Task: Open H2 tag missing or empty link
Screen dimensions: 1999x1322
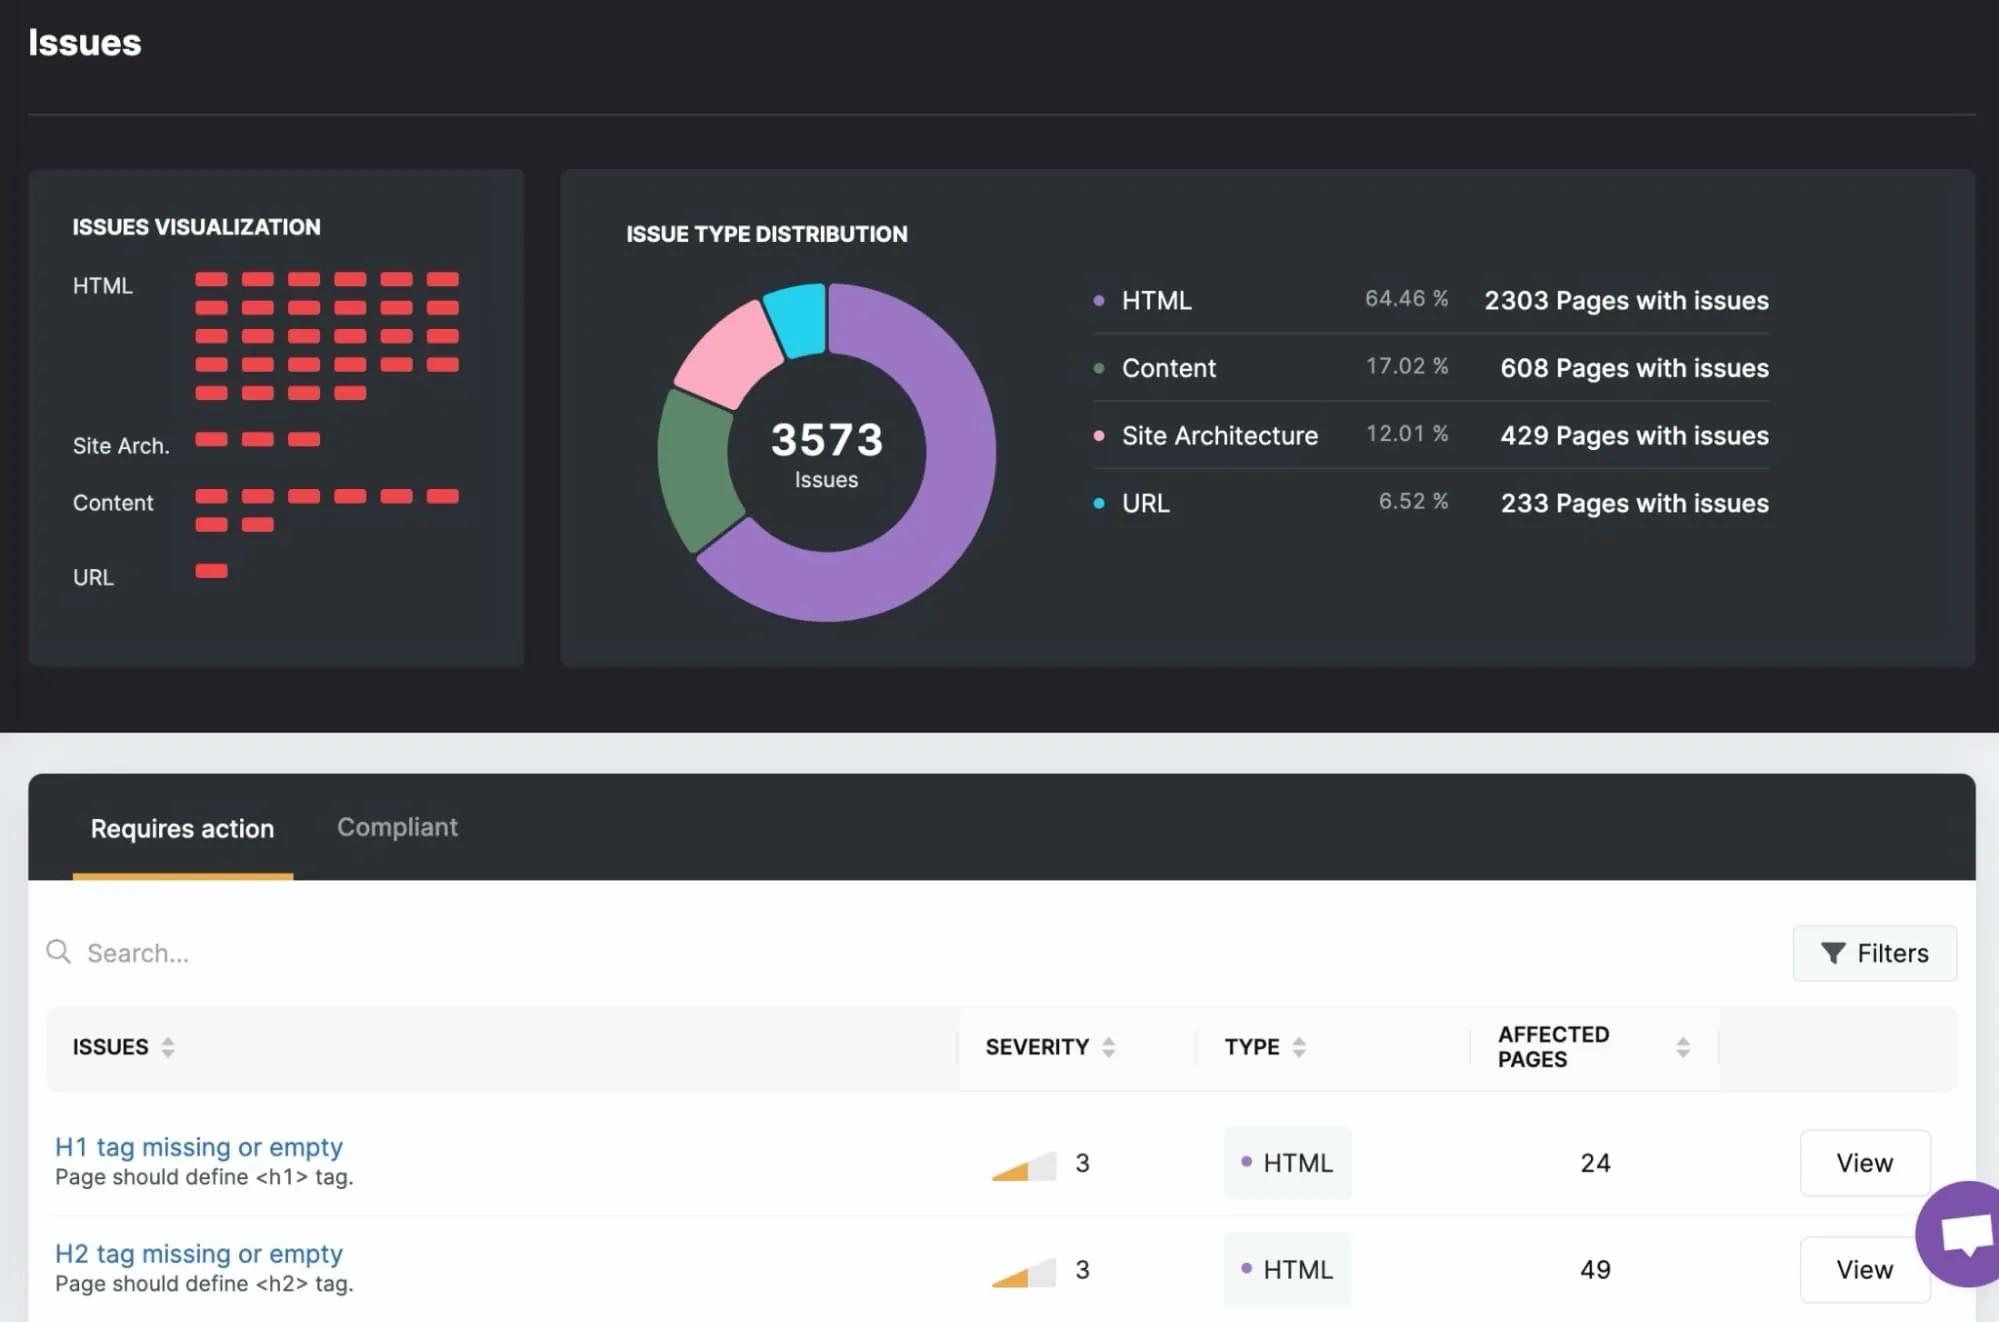Action: point(199,1253)
